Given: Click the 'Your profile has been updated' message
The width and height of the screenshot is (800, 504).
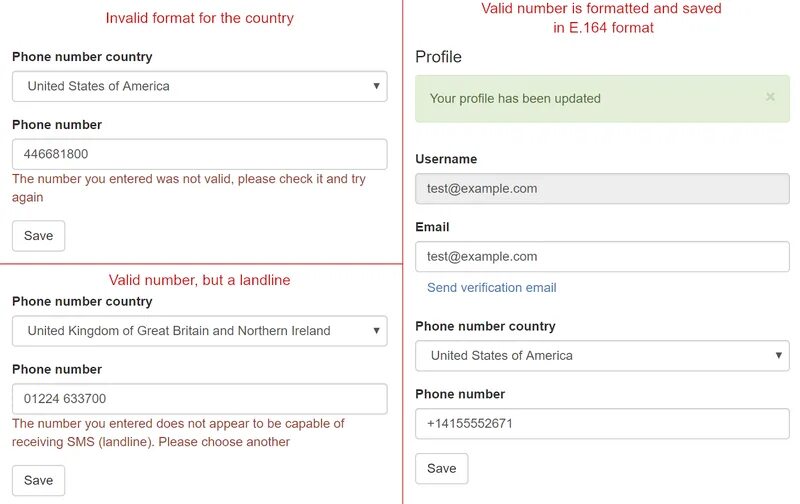Looking at the screenshot, I should coord(515,98).
